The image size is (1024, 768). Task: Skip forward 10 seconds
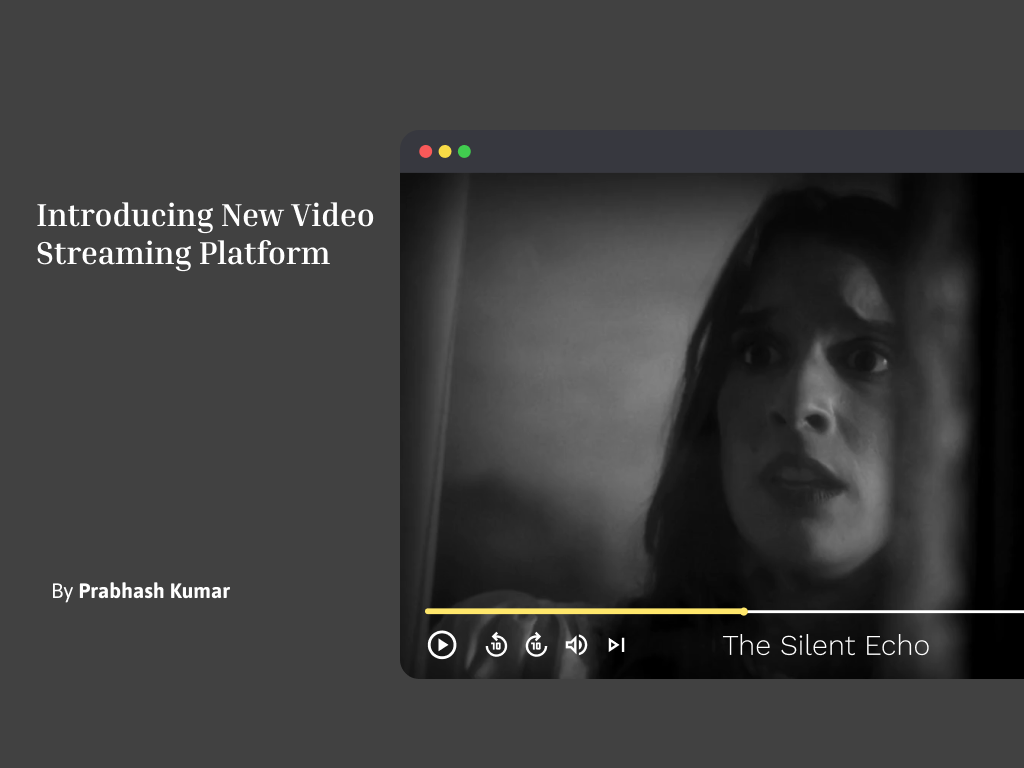click(537, 645)
